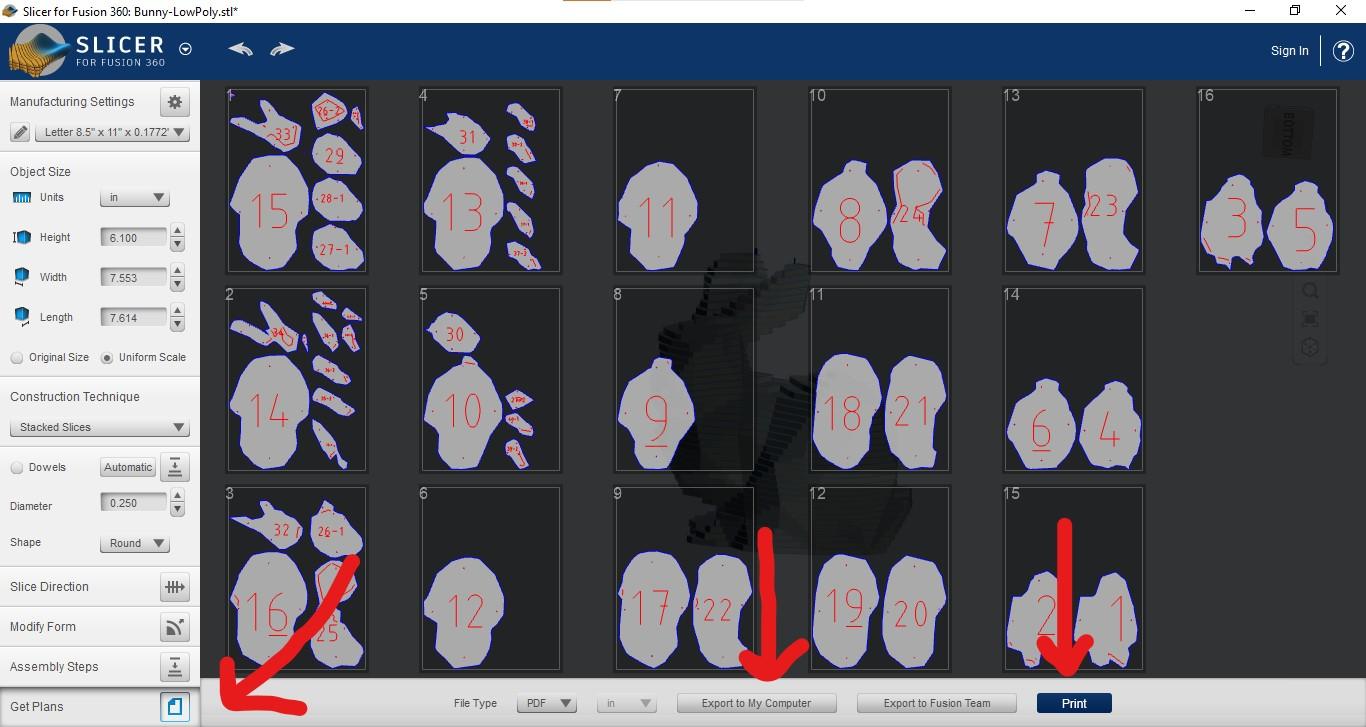Click the app icon in the title bar
This screenshot has width=1366, height=727.
pos(11,11)
